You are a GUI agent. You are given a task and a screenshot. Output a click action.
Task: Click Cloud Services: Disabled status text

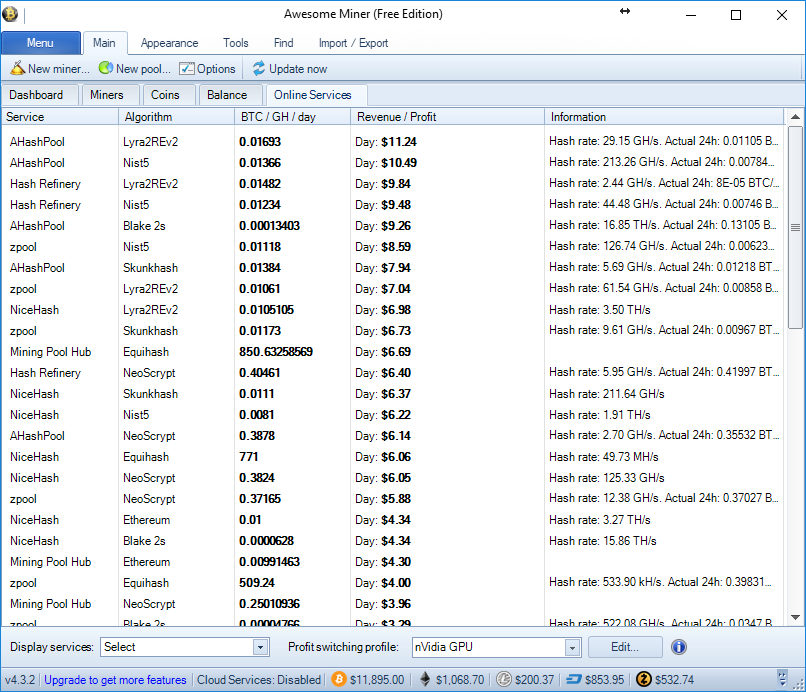point(259,680)
